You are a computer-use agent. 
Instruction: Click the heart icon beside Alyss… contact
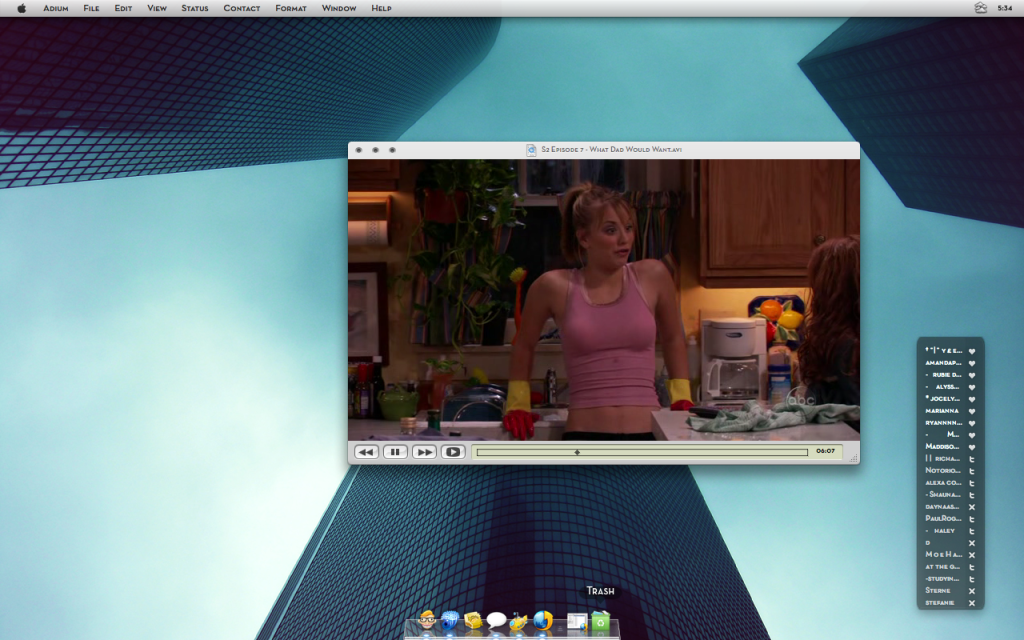[x=972, y=387]
